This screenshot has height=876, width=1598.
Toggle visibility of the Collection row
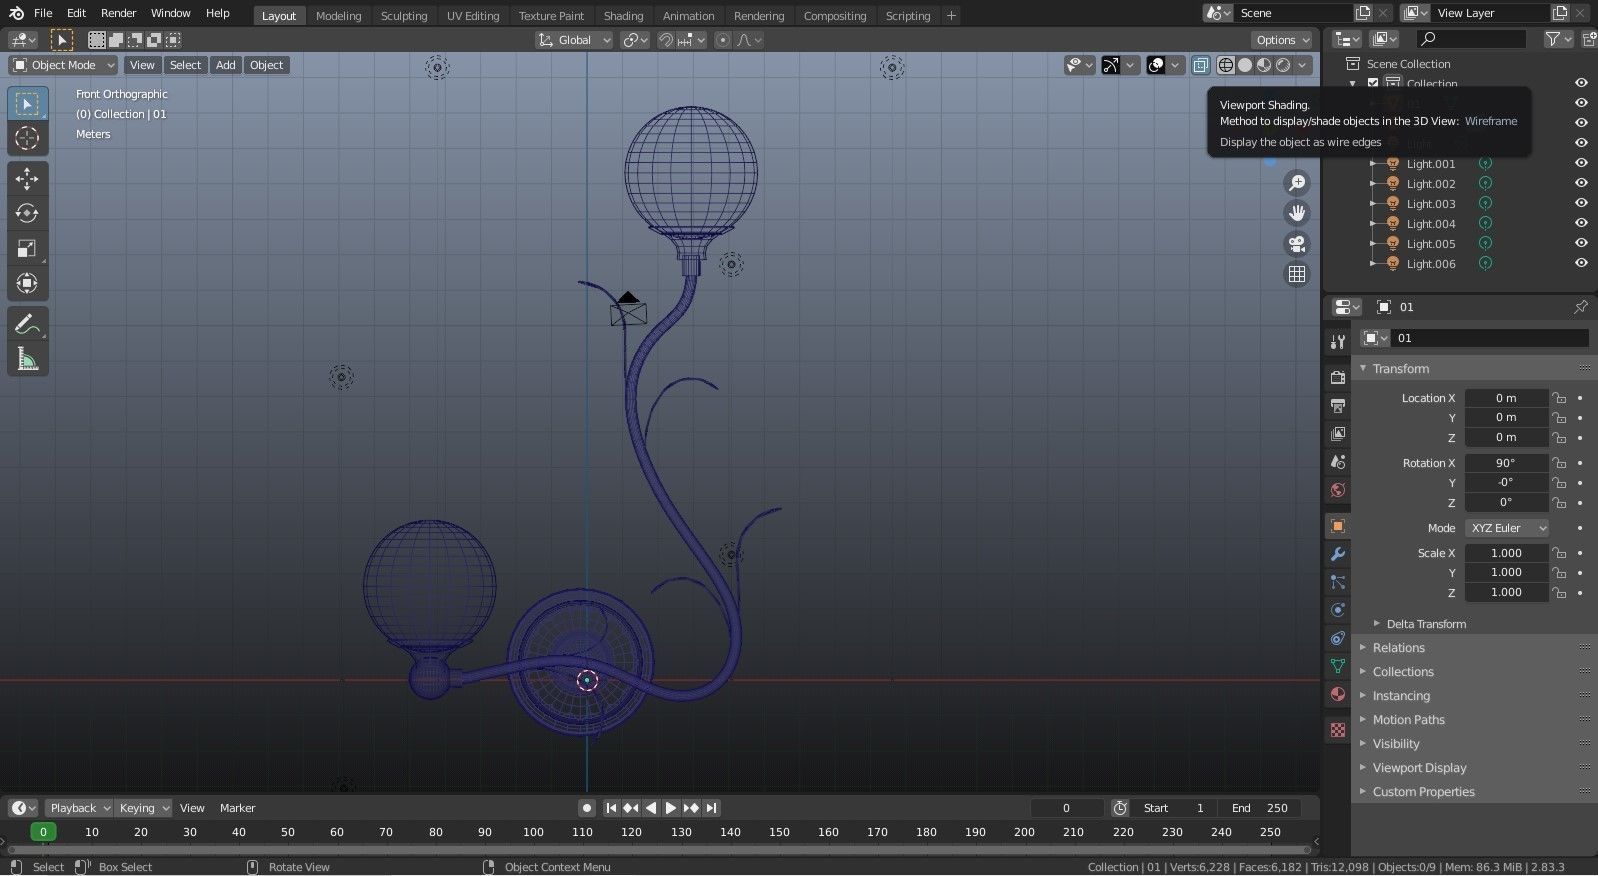click(1581, 83)
